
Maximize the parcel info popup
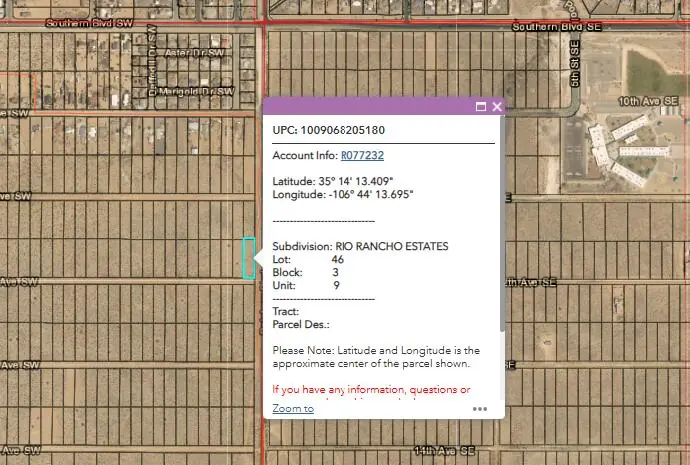pos(481,107)
